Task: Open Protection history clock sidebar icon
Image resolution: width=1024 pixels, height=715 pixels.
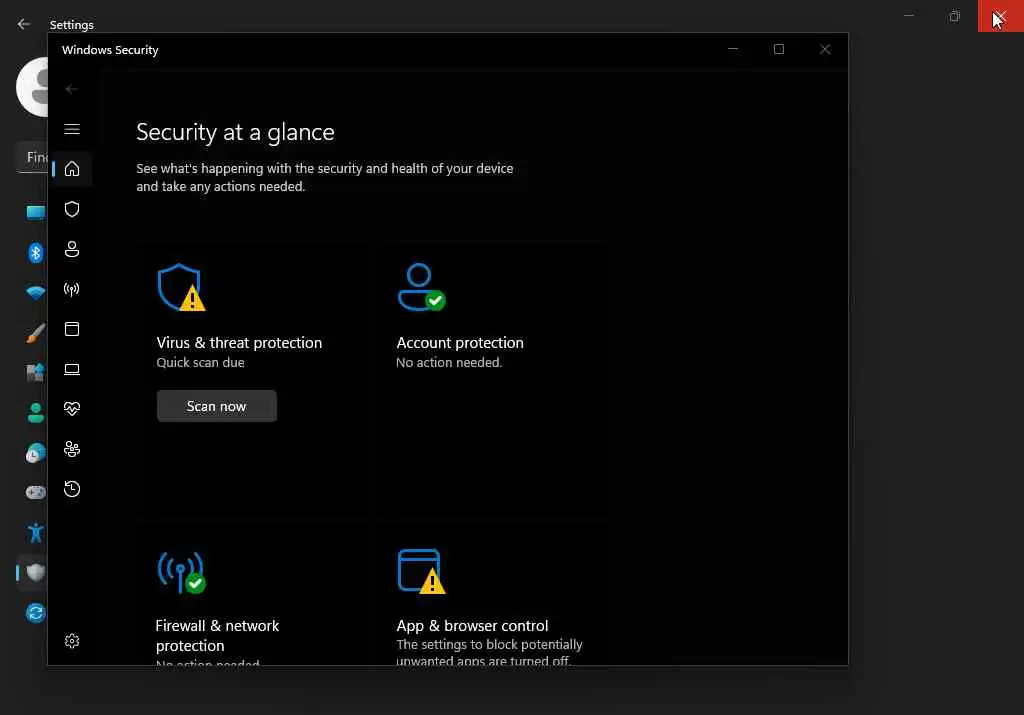Action: (72, 489)
